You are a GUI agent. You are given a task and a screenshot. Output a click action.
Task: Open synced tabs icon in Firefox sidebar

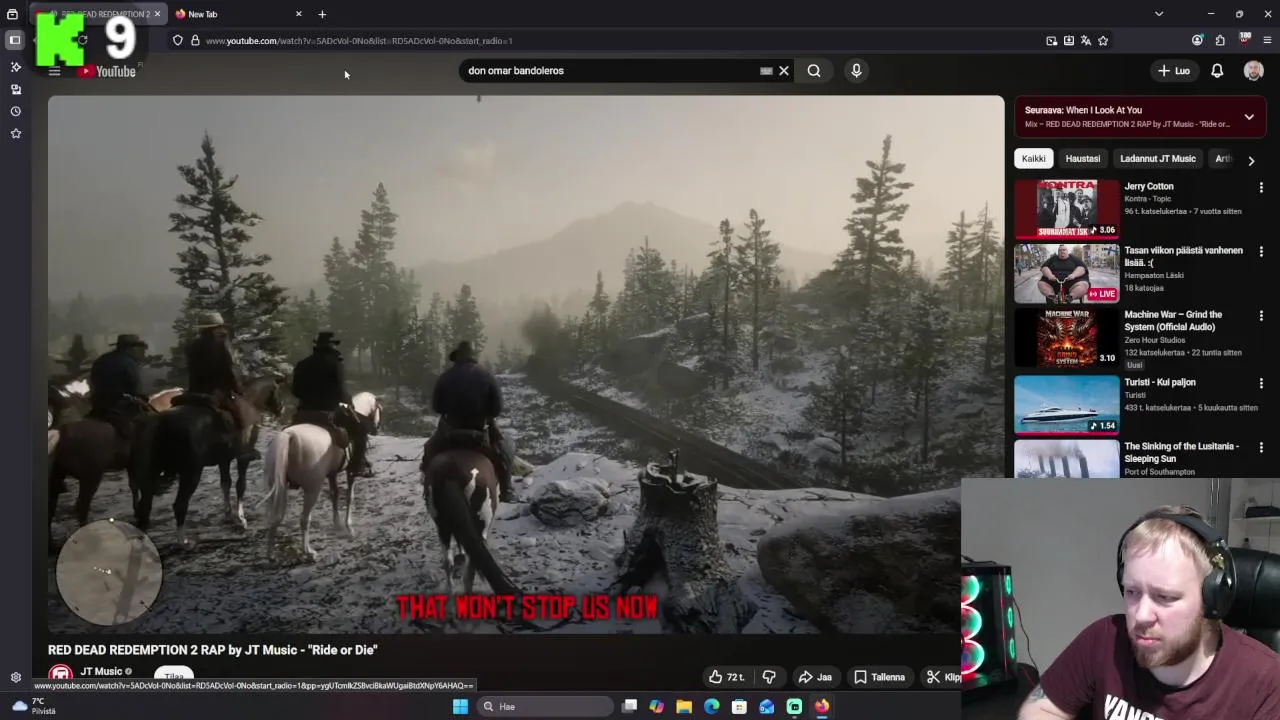pyautogui.click(x=15, y=89)
